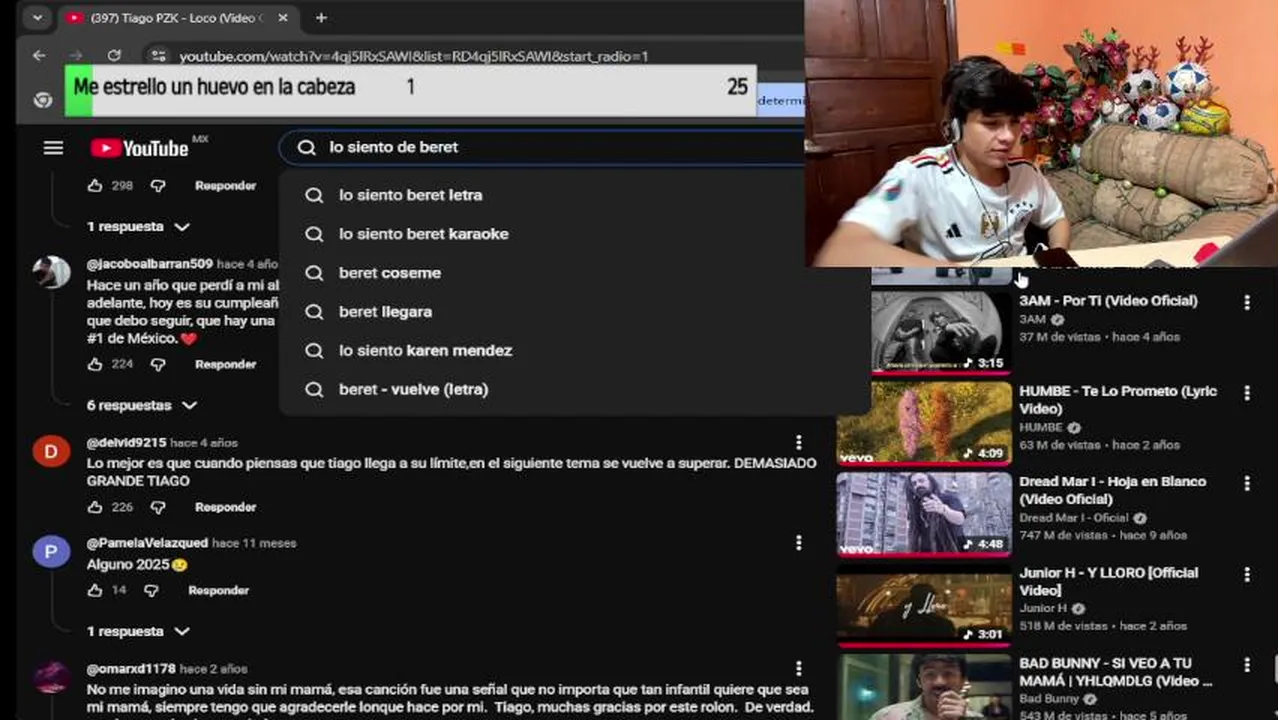Image resolution: width=1278 pixels, height=720 pixels.
Task: Reply to PamelaVelazqued's comment
Action: pos(218,591)
